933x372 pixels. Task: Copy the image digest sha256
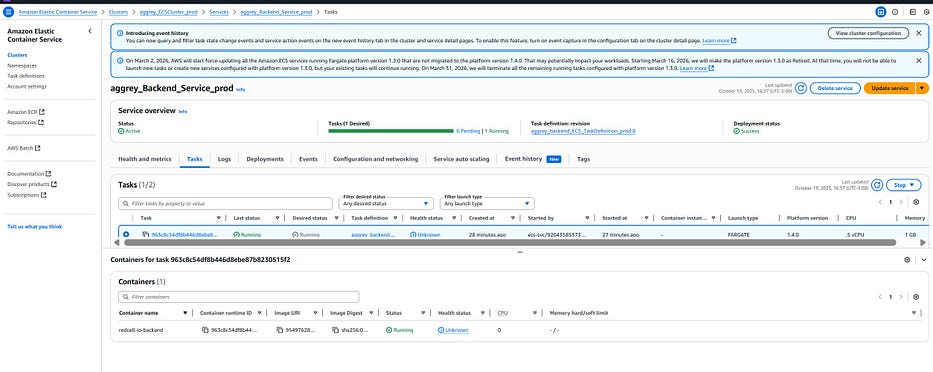(335, 330)
